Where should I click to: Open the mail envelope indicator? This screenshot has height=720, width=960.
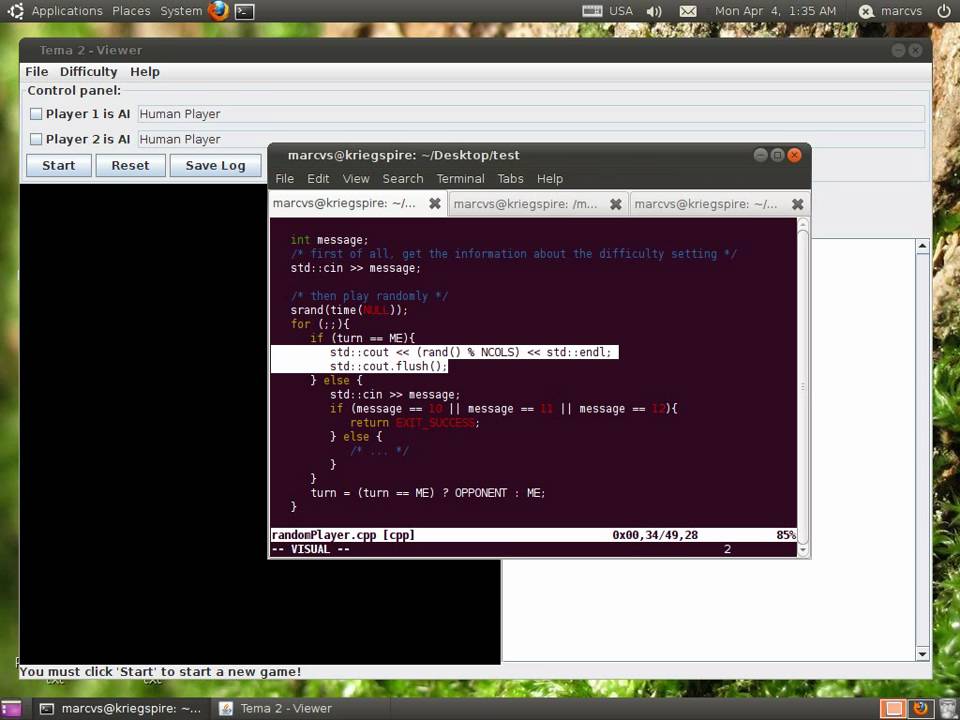click(x=688, y=11)
